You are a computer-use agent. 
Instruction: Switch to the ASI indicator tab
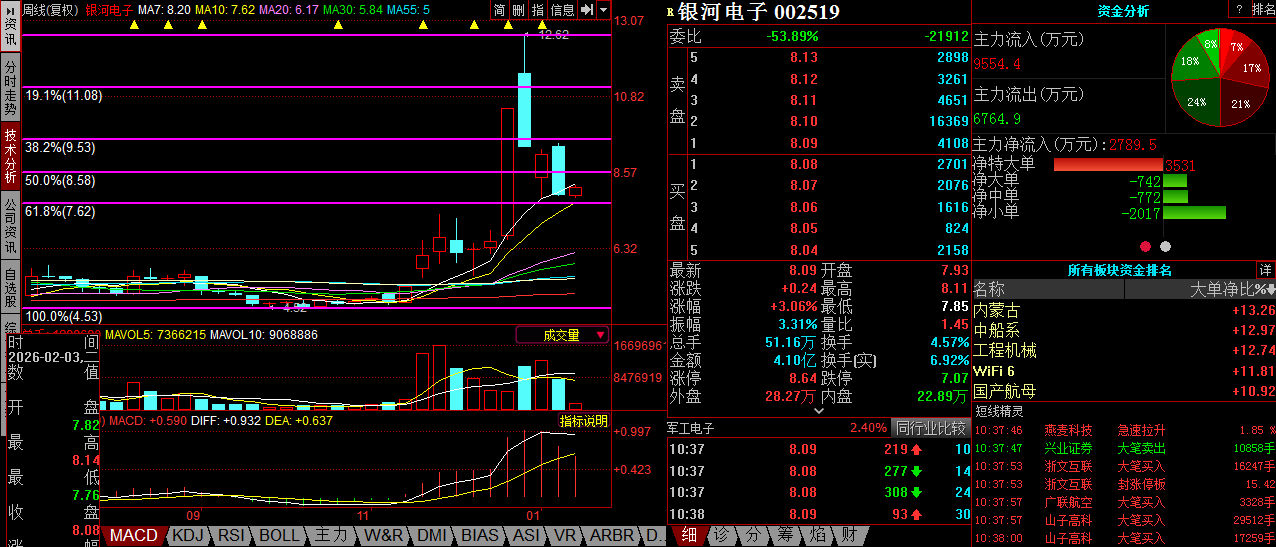(x=526, y=535)
